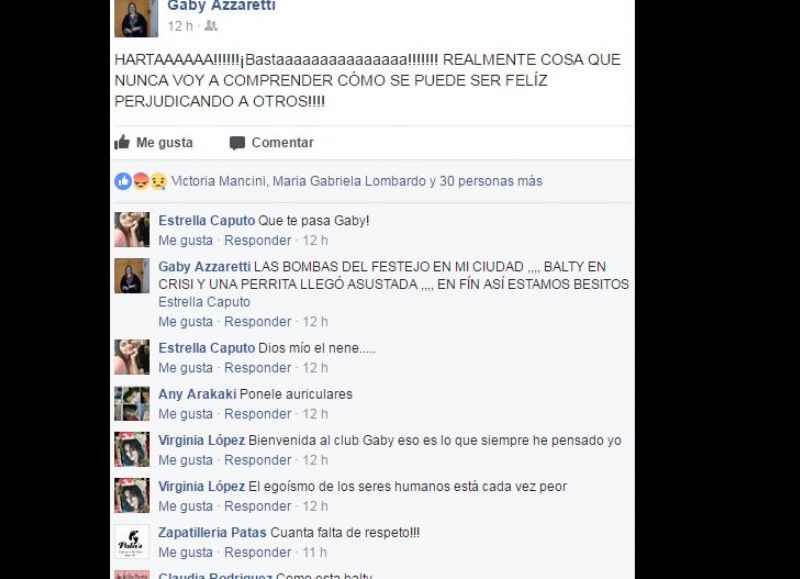Click the thumbs-up Me gusta icon
Viewport: 800px width, 579px height.
[122, 142]
